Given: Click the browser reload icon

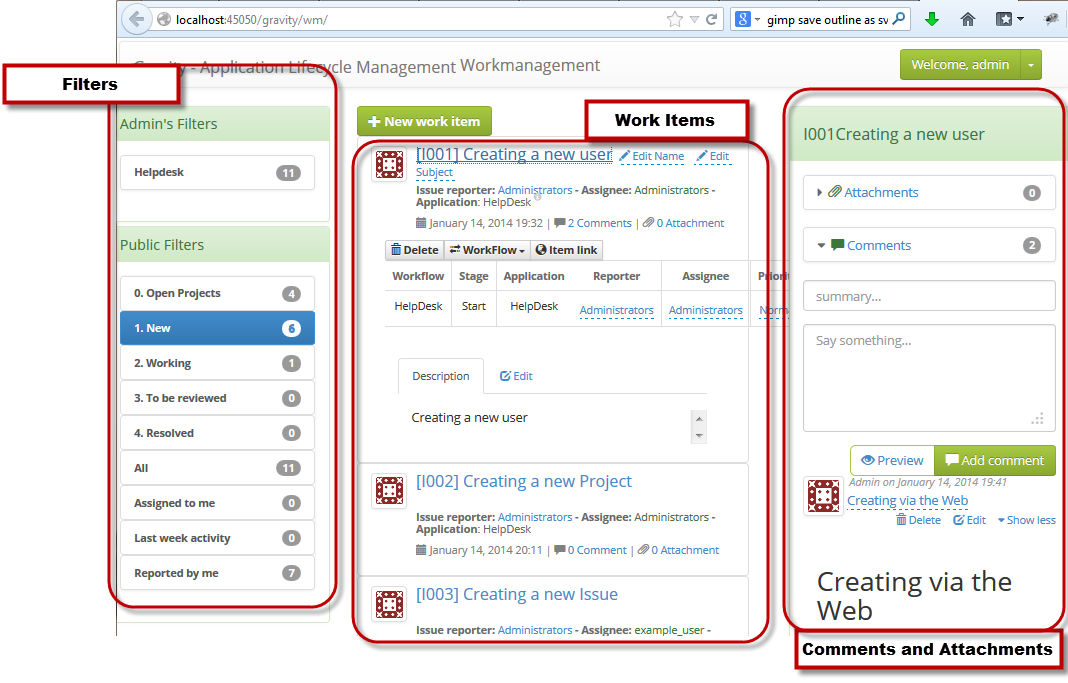Looking at the screenshot, I should (x=711, y=19).
